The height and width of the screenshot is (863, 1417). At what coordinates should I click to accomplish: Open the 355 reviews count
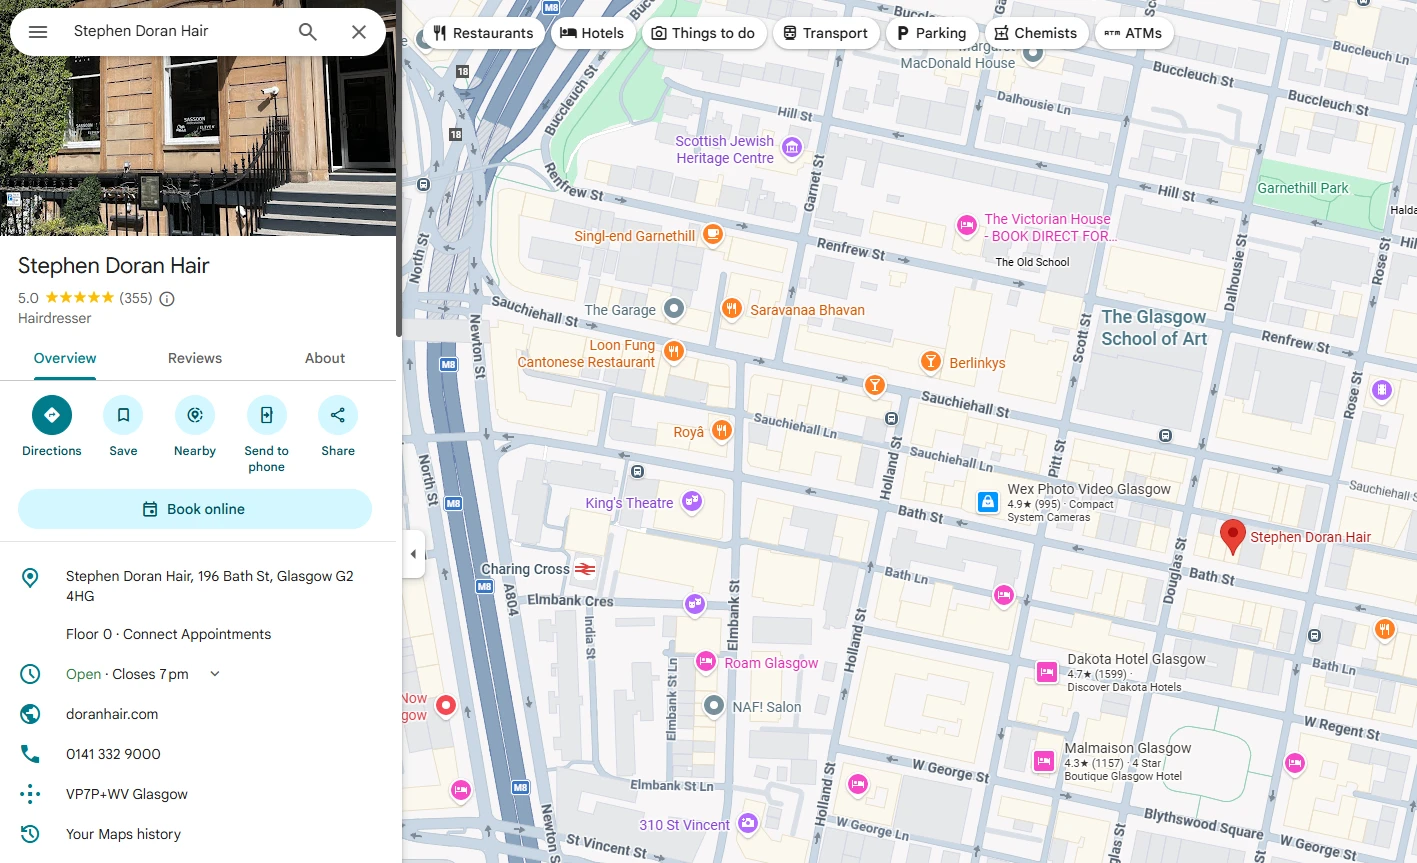pos(136,298)
